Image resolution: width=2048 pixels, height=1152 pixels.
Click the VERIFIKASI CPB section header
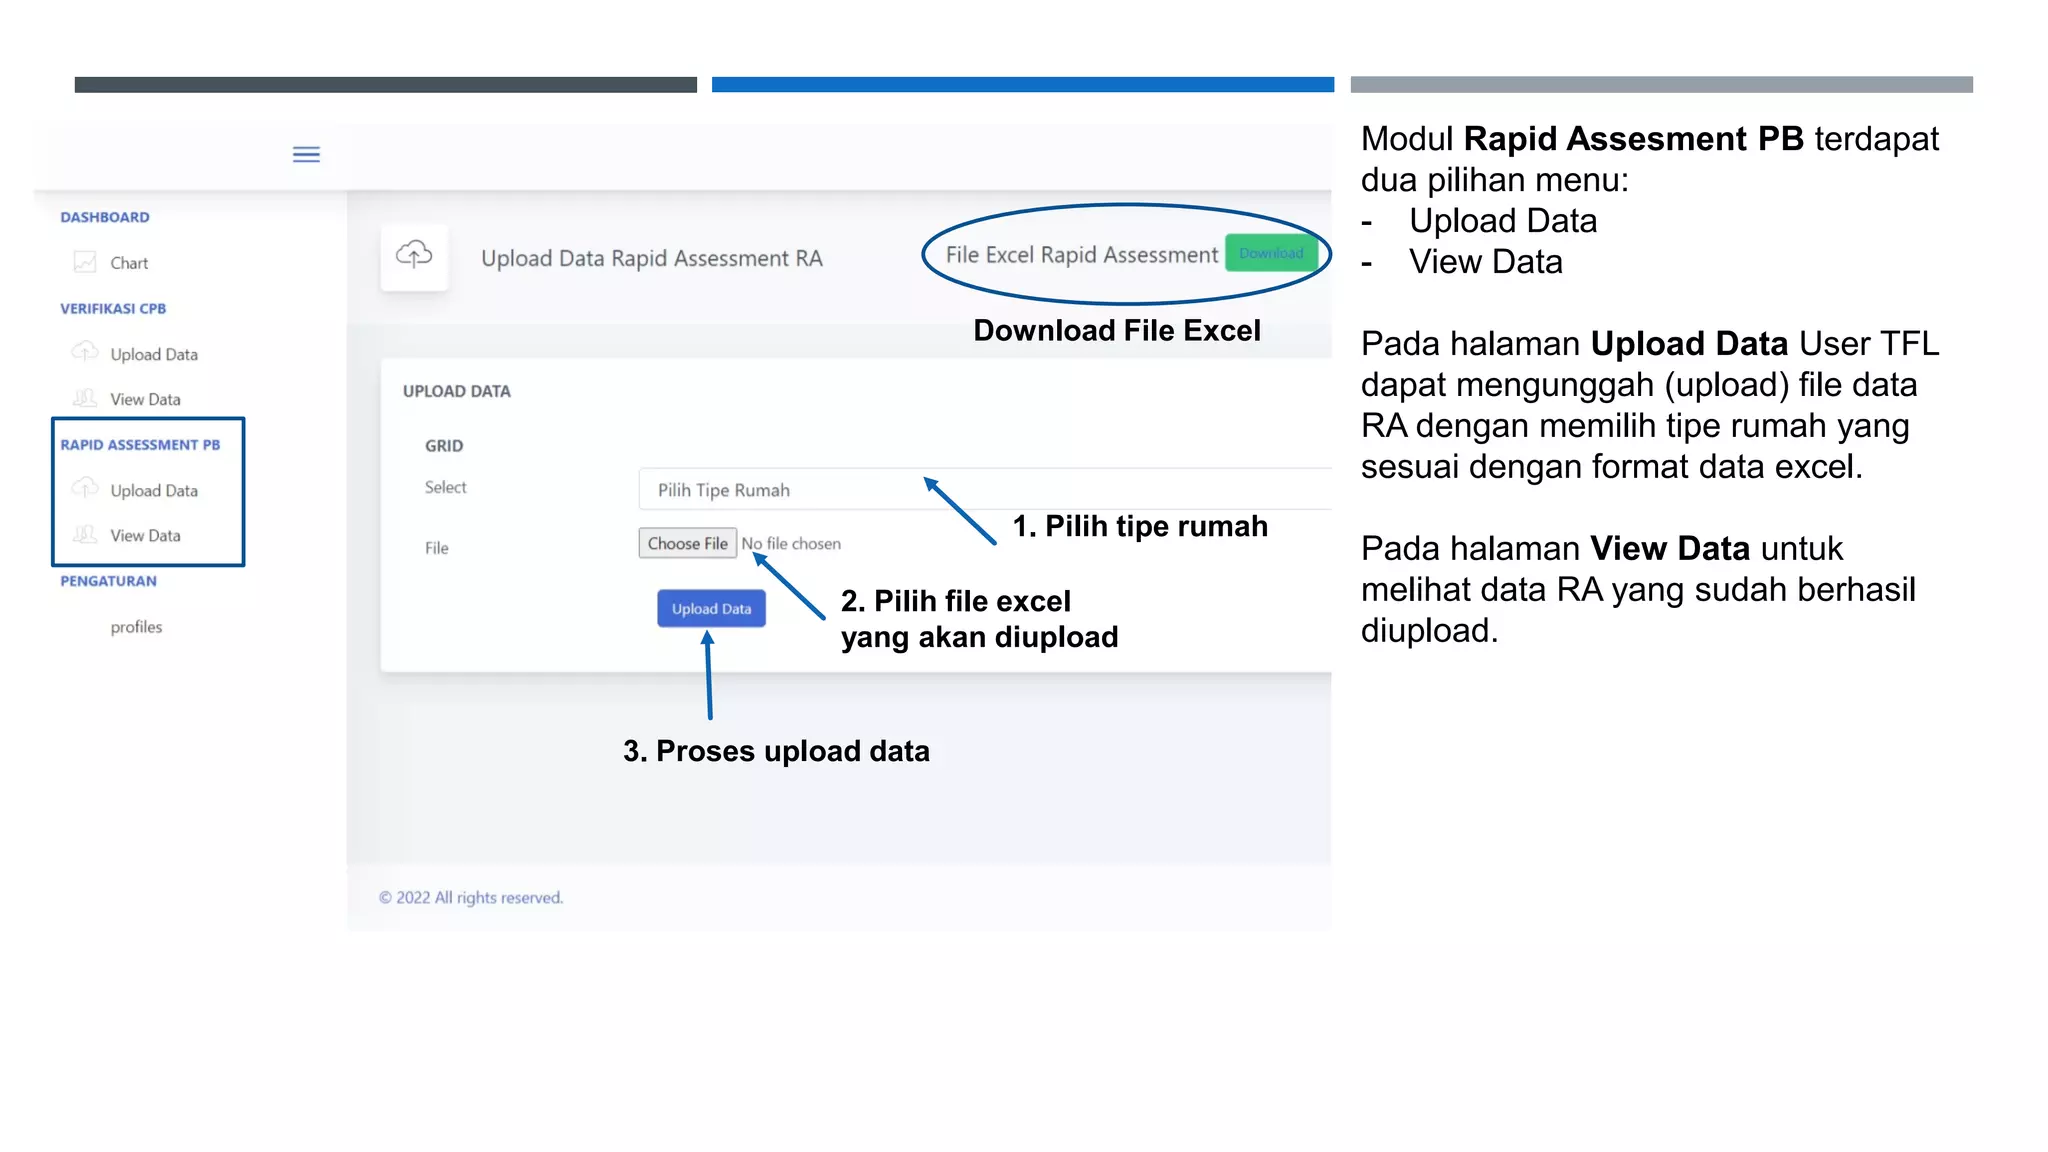113,309
